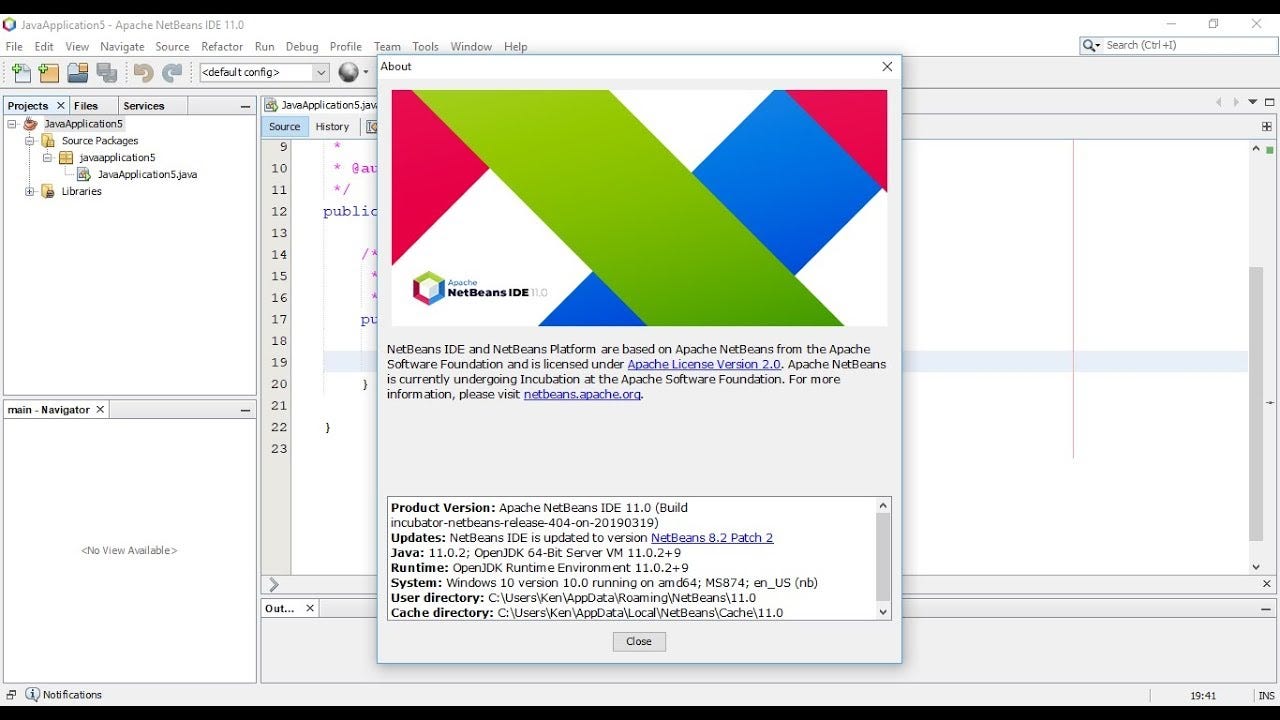
Task: Open the Apache License Version 2.0 link
Action: tap(704, 364)
